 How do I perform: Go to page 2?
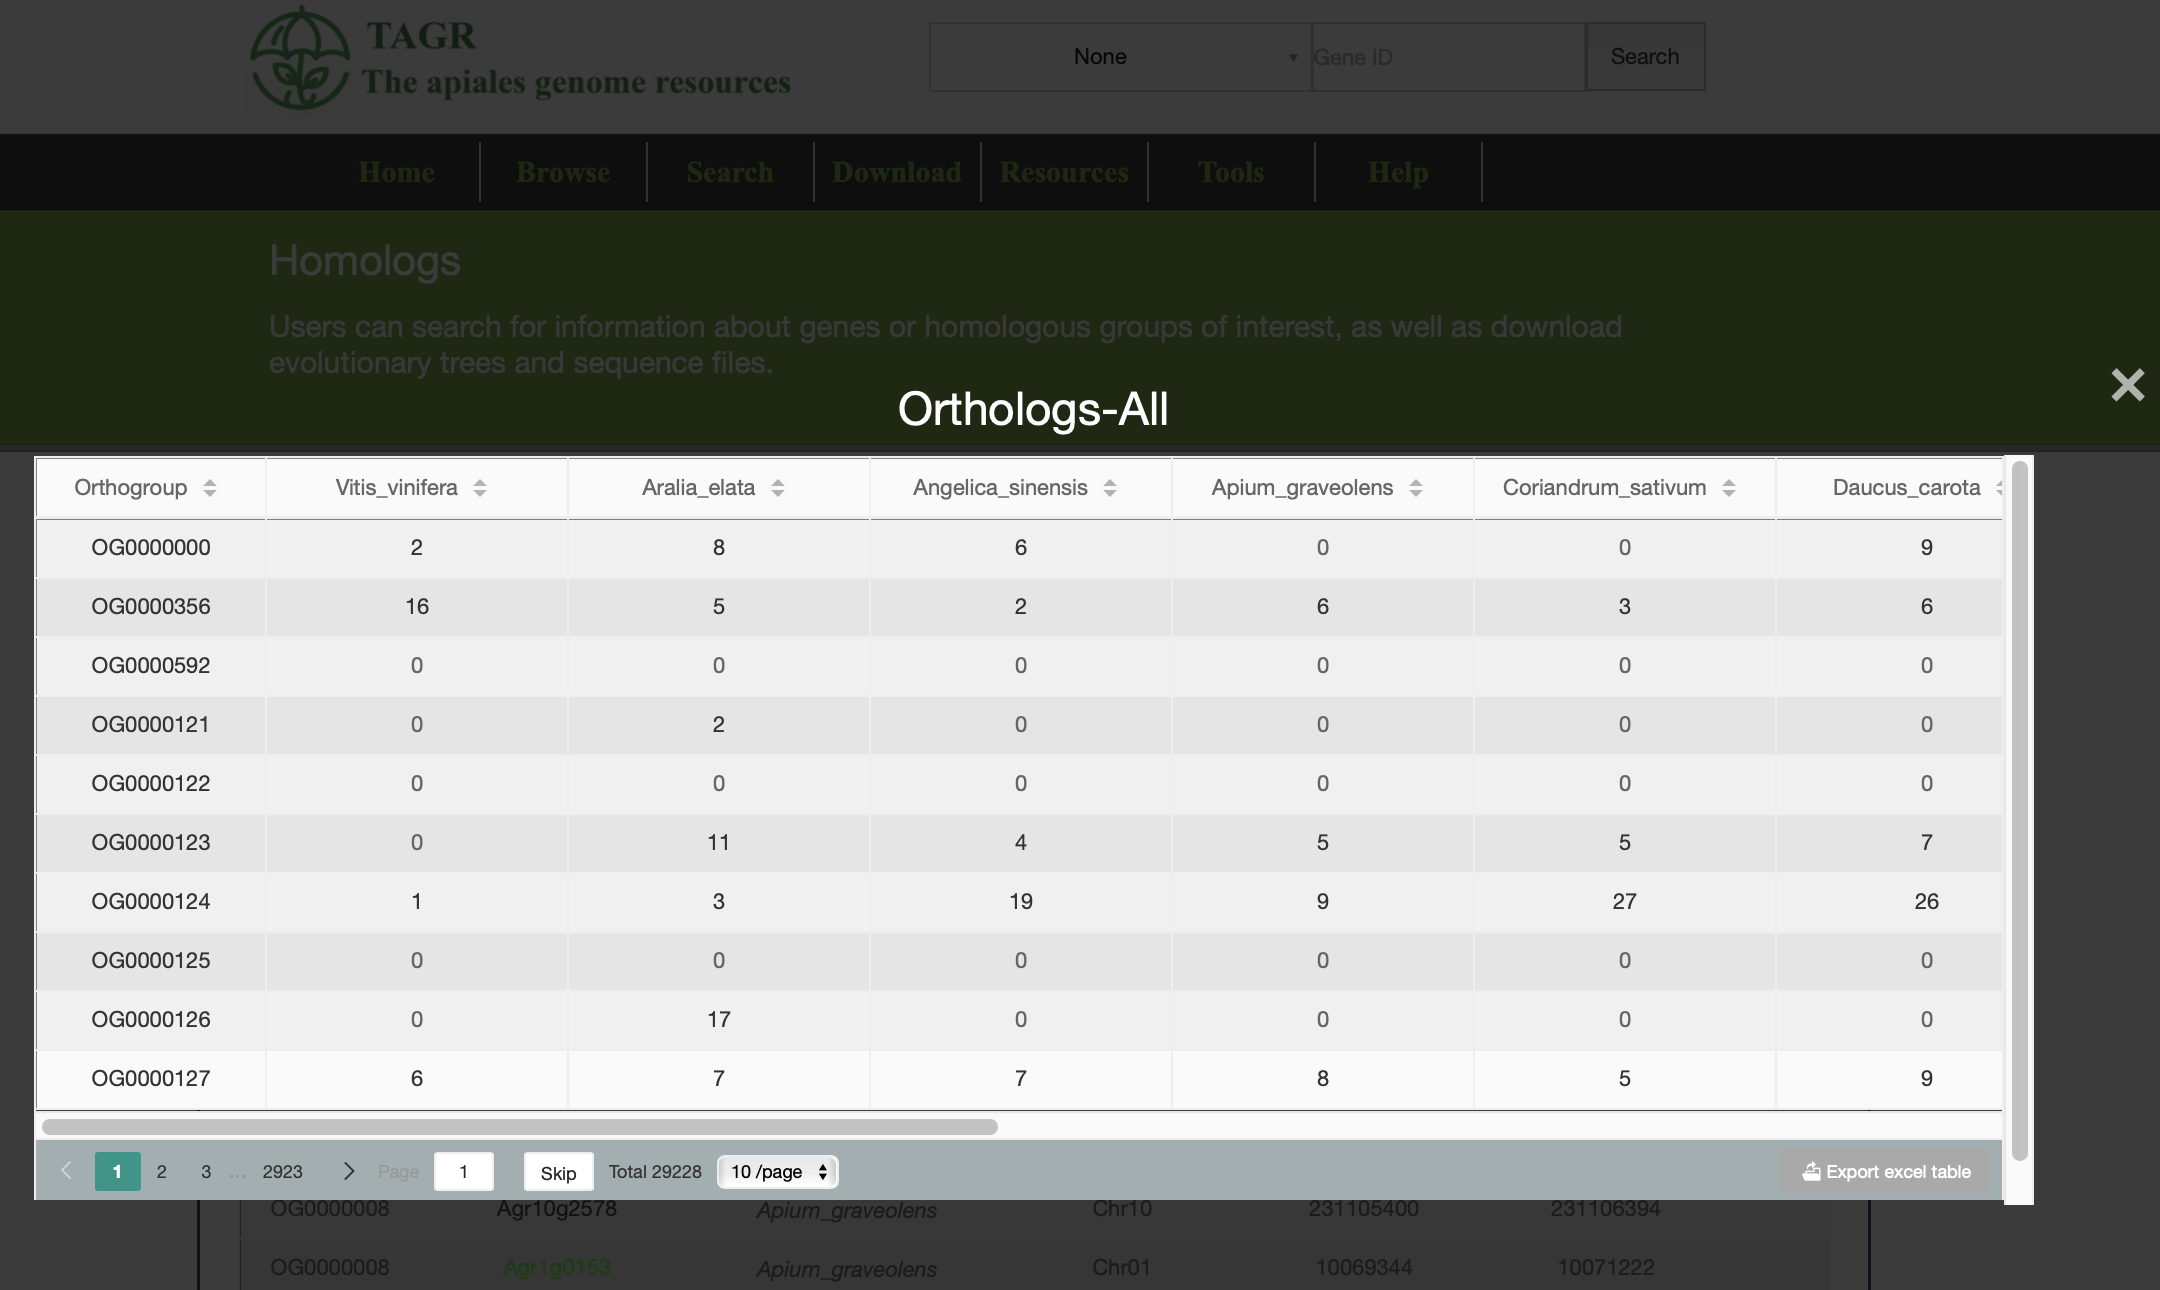click(161, 1172)
